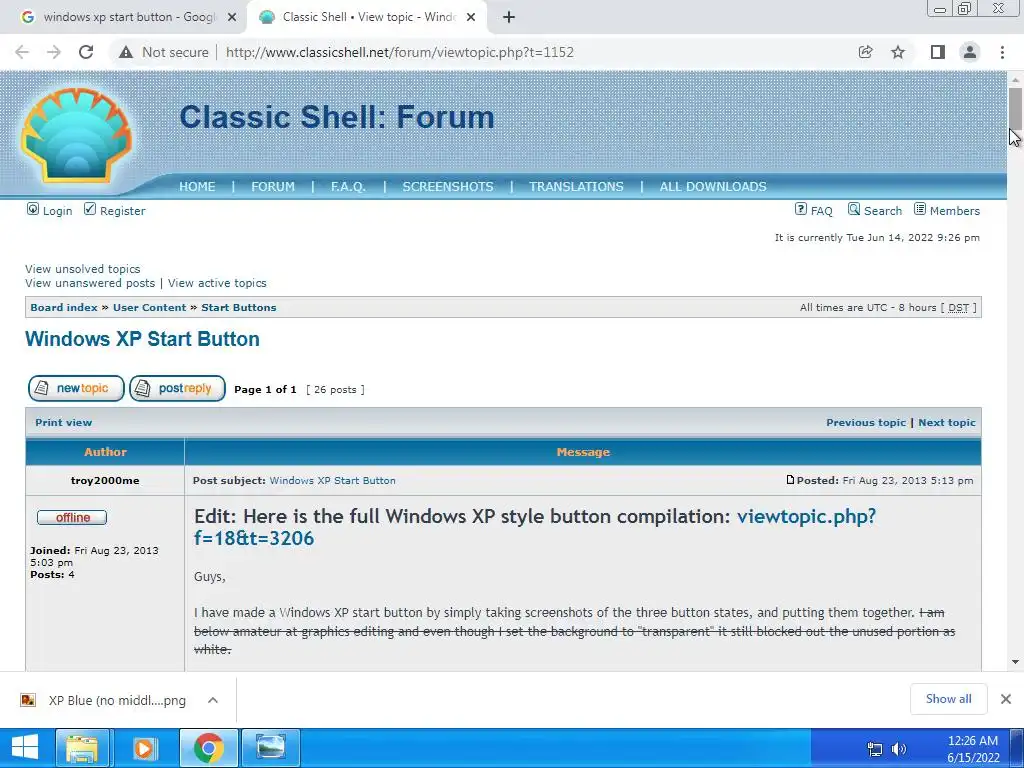Click the FAQ question mark icon
Image resolution: width=1024 pixels, height=768 pixels.
tap(801, 209)
